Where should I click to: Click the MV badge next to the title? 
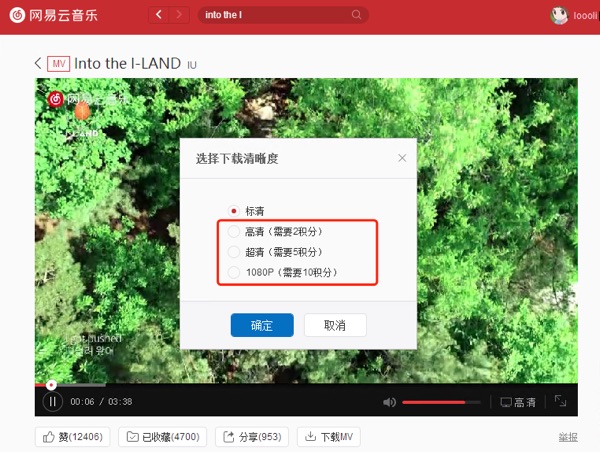pyautogui.click(x=59, y=64)
